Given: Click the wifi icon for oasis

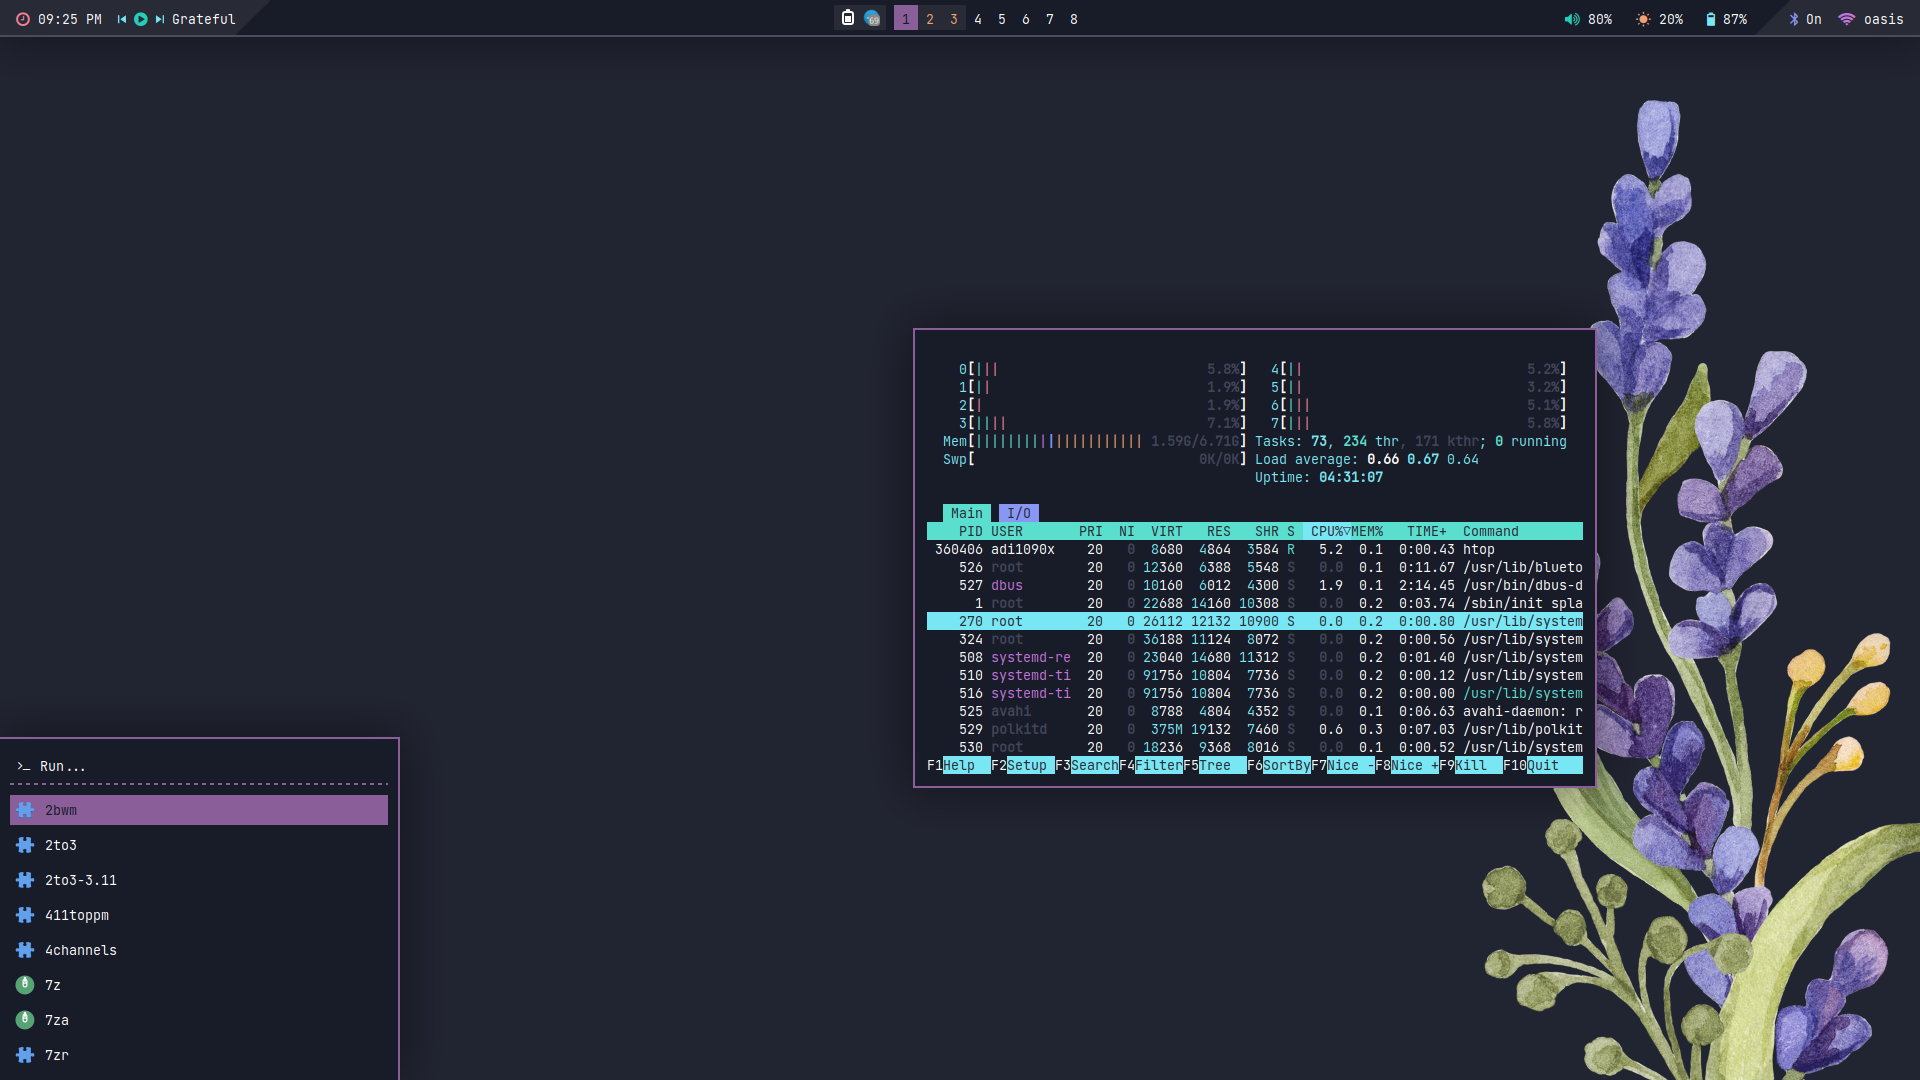Looking at the screenshot, I should pyautogui.click(x=1847, y=19).
